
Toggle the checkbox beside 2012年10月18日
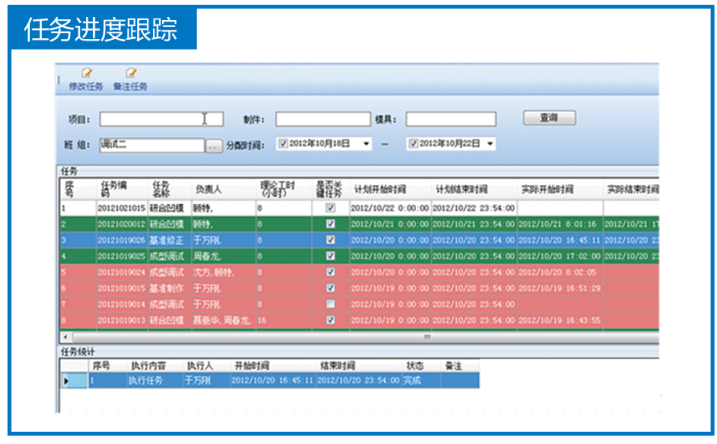[283, 144]
